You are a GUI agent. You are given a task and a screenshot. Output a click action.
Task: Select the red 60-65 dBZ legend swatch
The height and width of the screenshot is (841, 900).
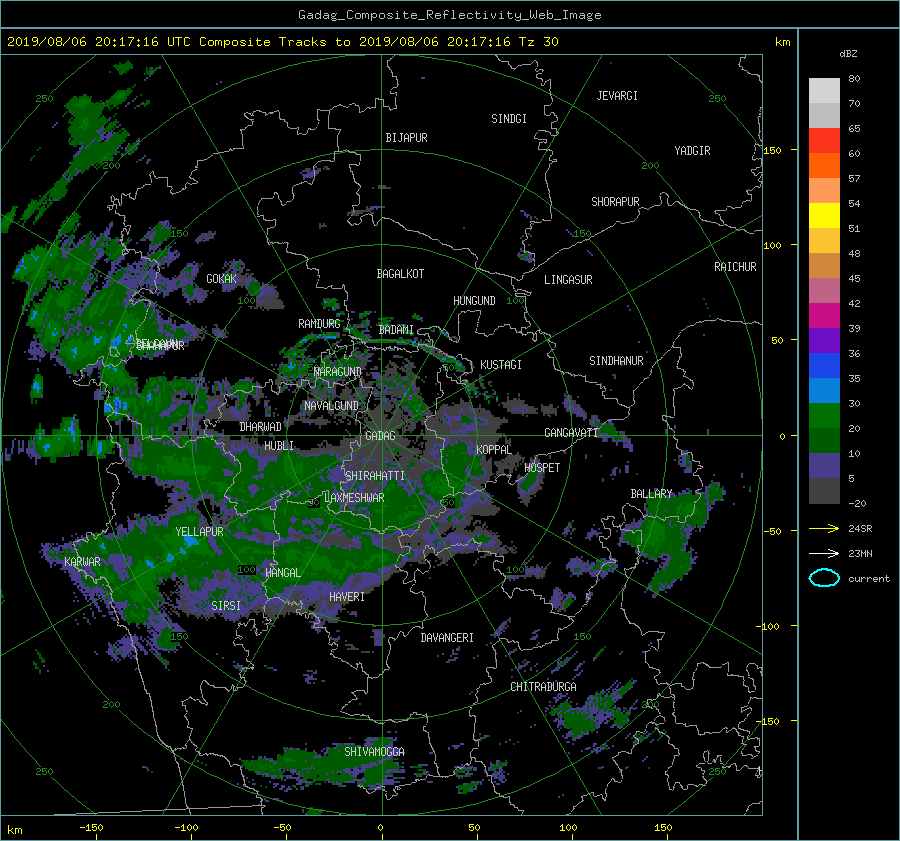pos(824,140)
